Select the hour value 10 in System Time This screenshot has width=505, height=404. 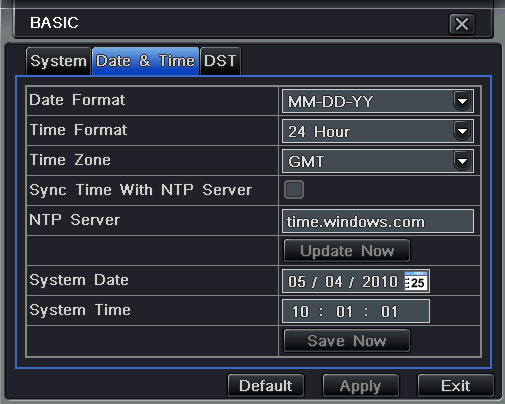pos(300,312)
